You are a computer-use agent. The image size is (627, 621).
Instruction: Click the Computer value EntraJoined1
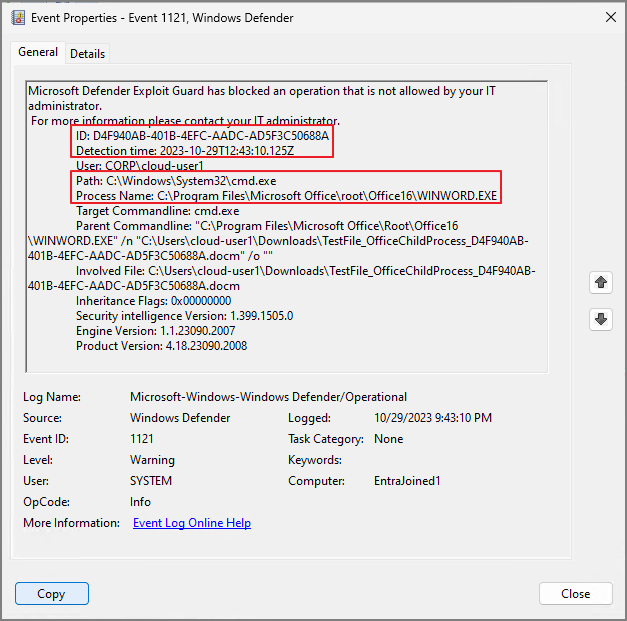[x=407, y=481]
